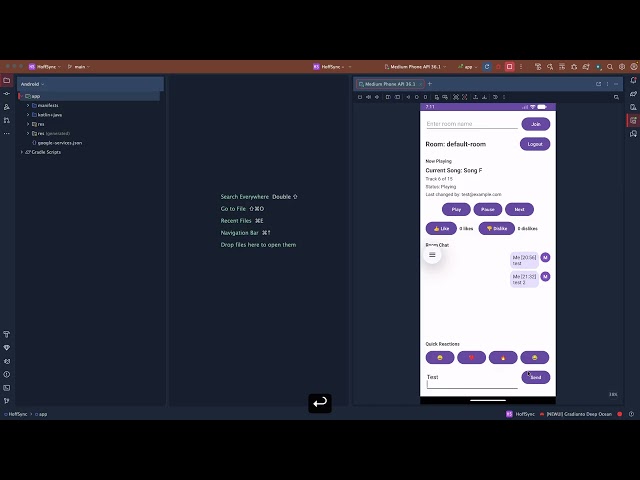Tap the Logout button
Image resolution: width=640 pixels, height=480 pixels.
click(x=535, y=144)
